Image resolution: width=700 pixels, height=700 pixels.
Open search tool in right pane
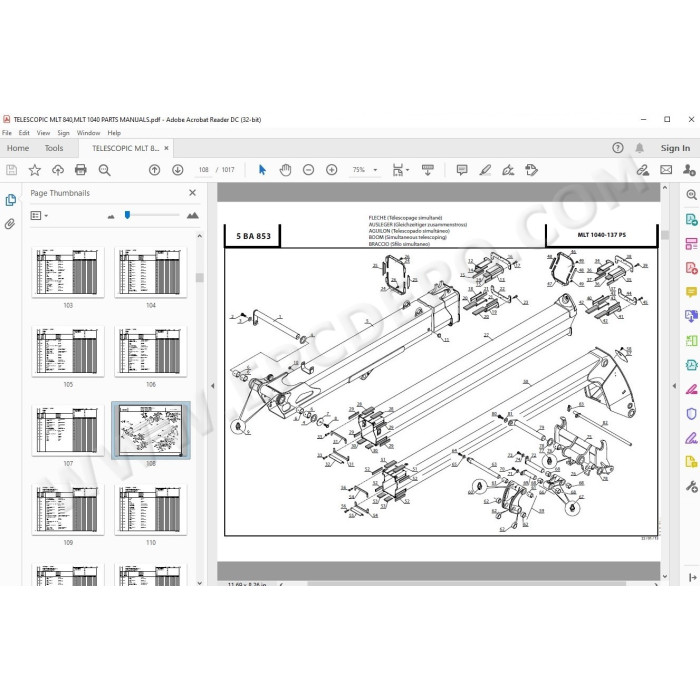coord(691,195)
